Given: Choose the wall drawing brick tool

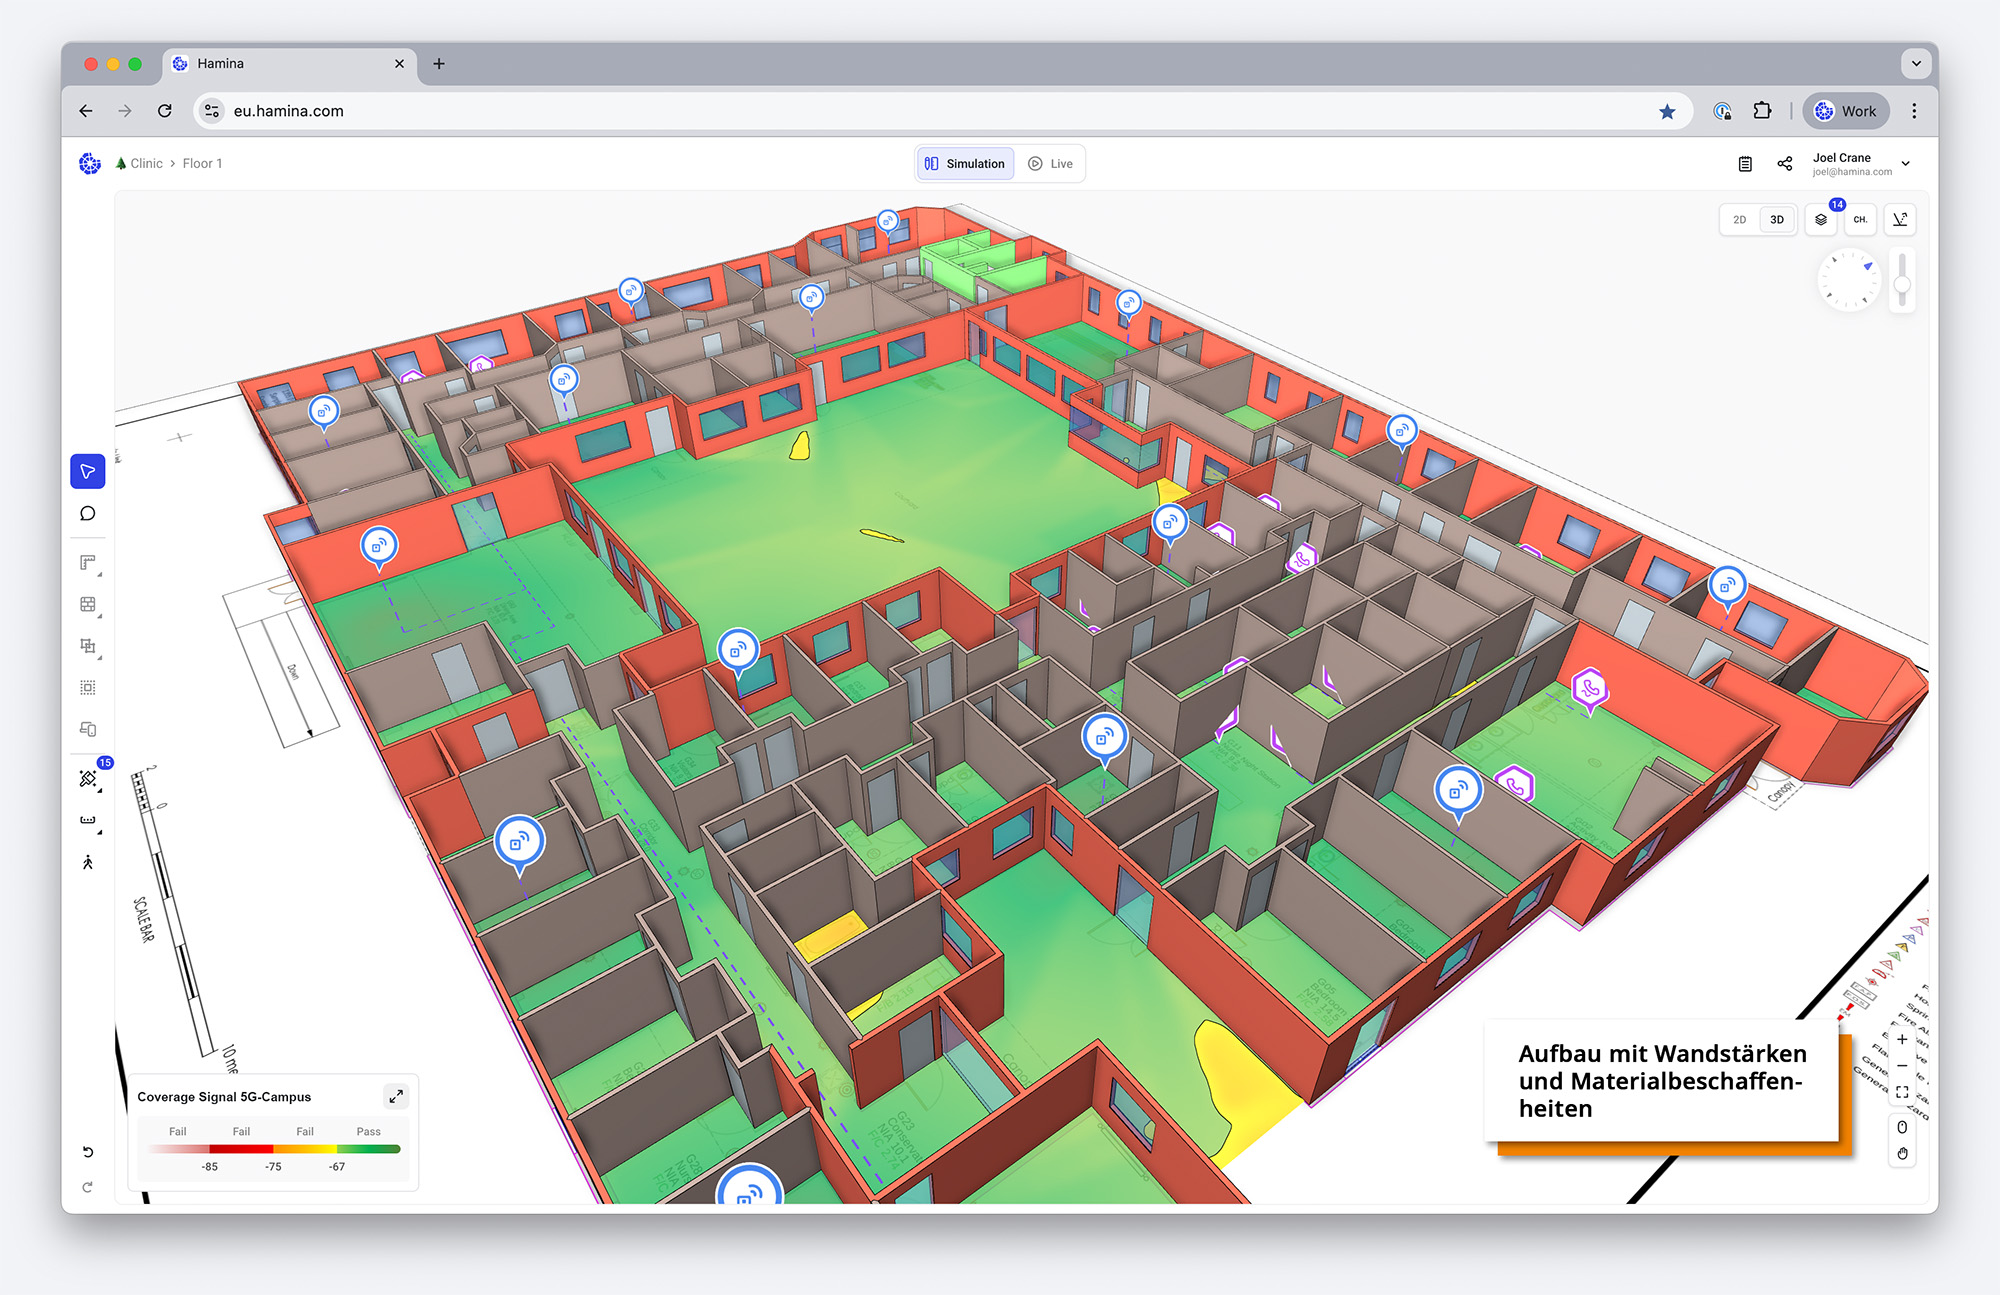Looking at the screenshot, I should point(88,604).
